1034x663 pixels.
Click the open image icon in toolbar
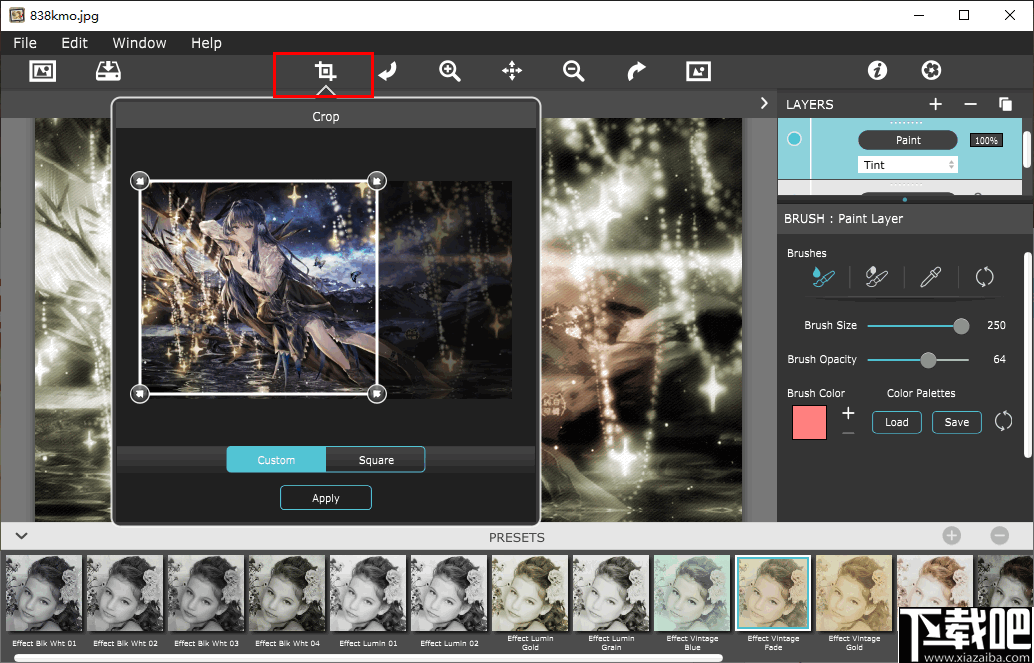tap(43, 71)
